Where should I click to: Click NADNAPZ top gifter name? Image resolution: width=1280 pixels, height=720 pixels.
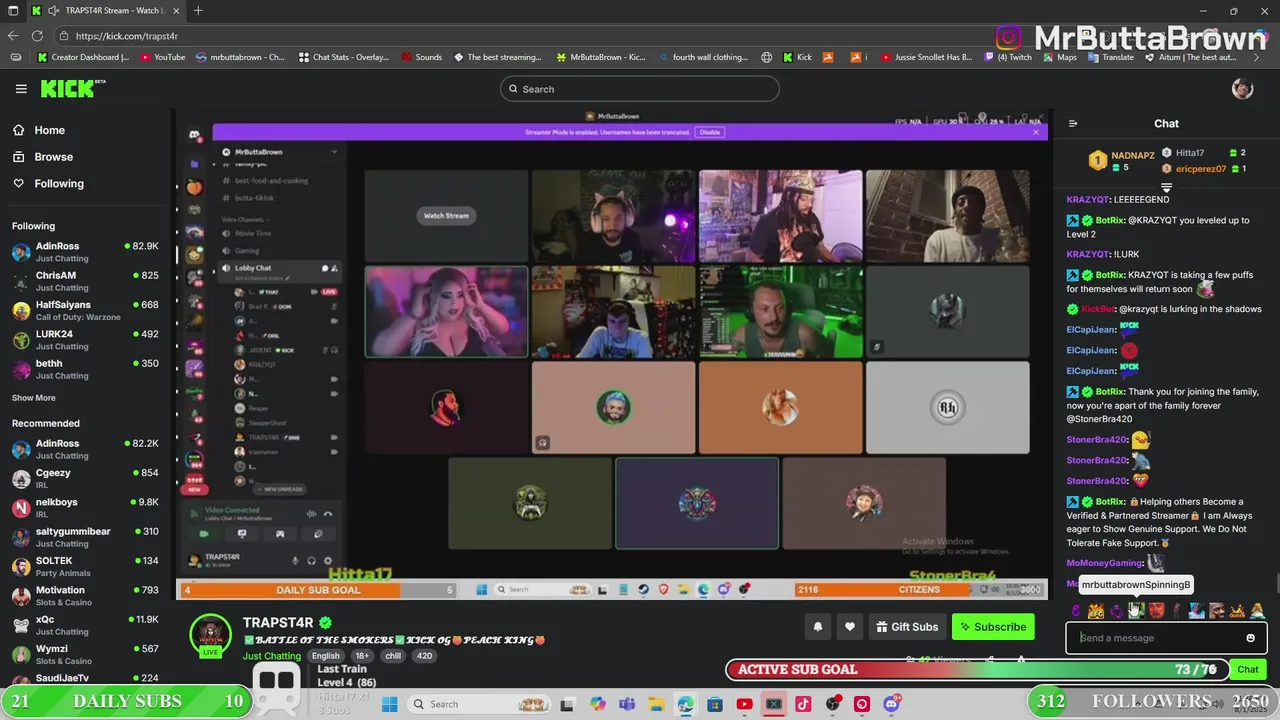[x=1133, y=156]
